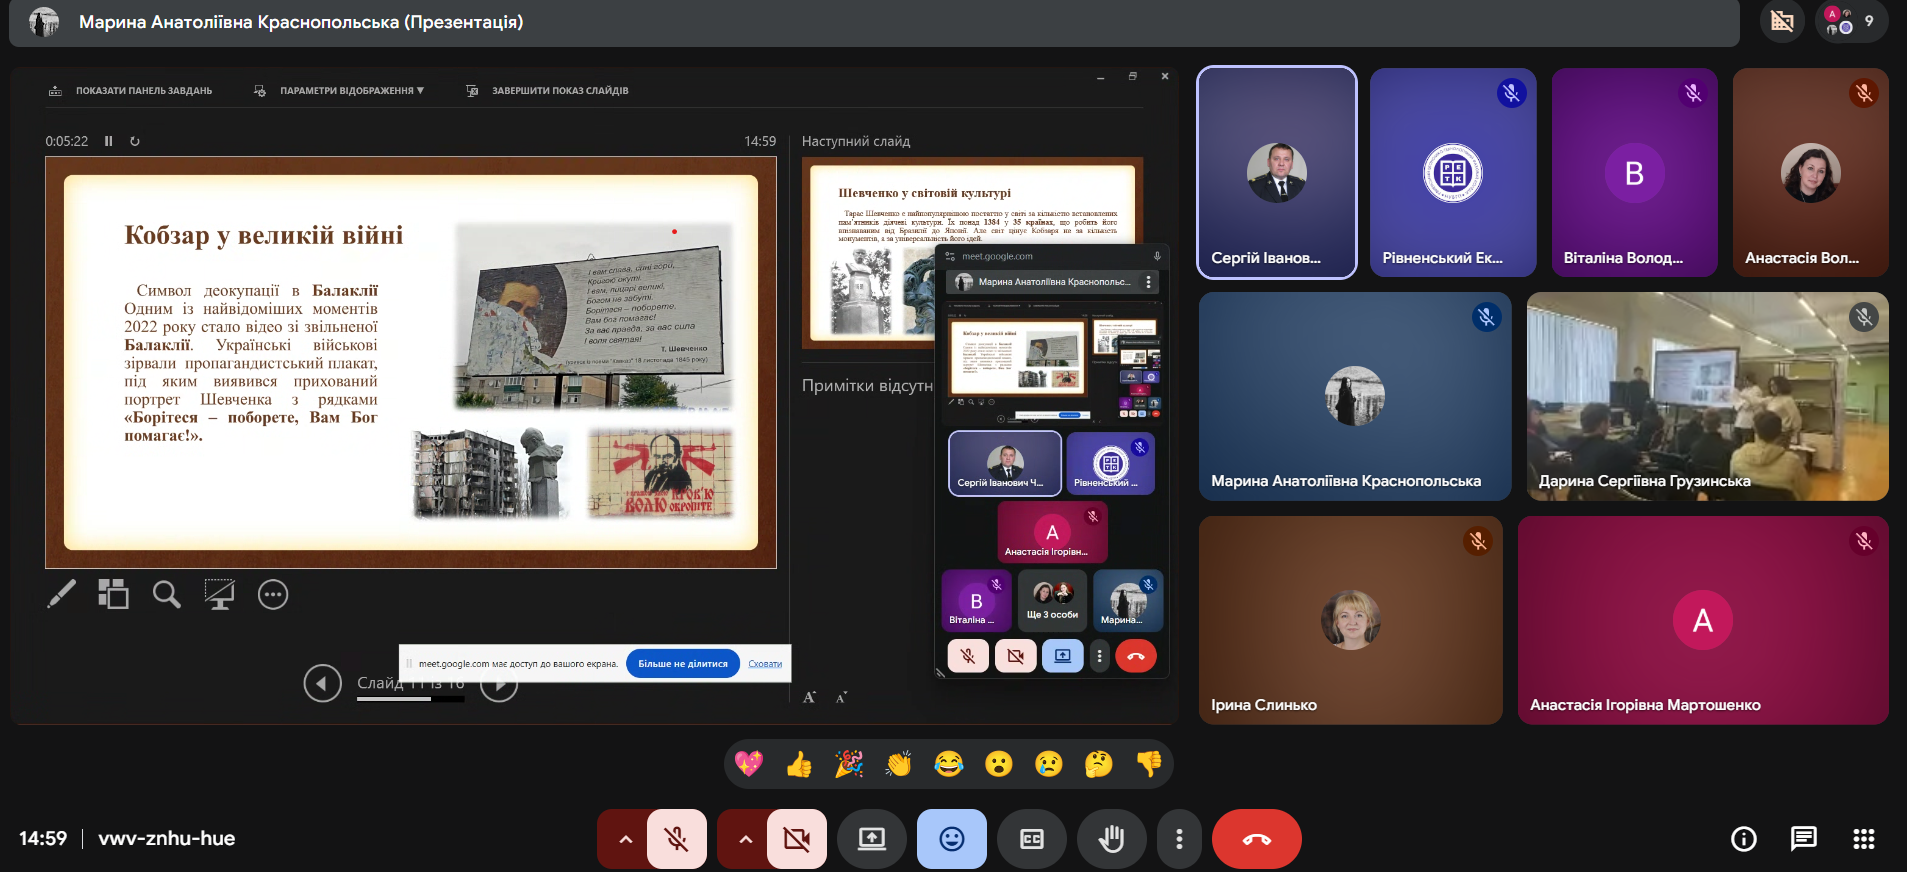Toggle closed captions

click(x=1031, y=839)
